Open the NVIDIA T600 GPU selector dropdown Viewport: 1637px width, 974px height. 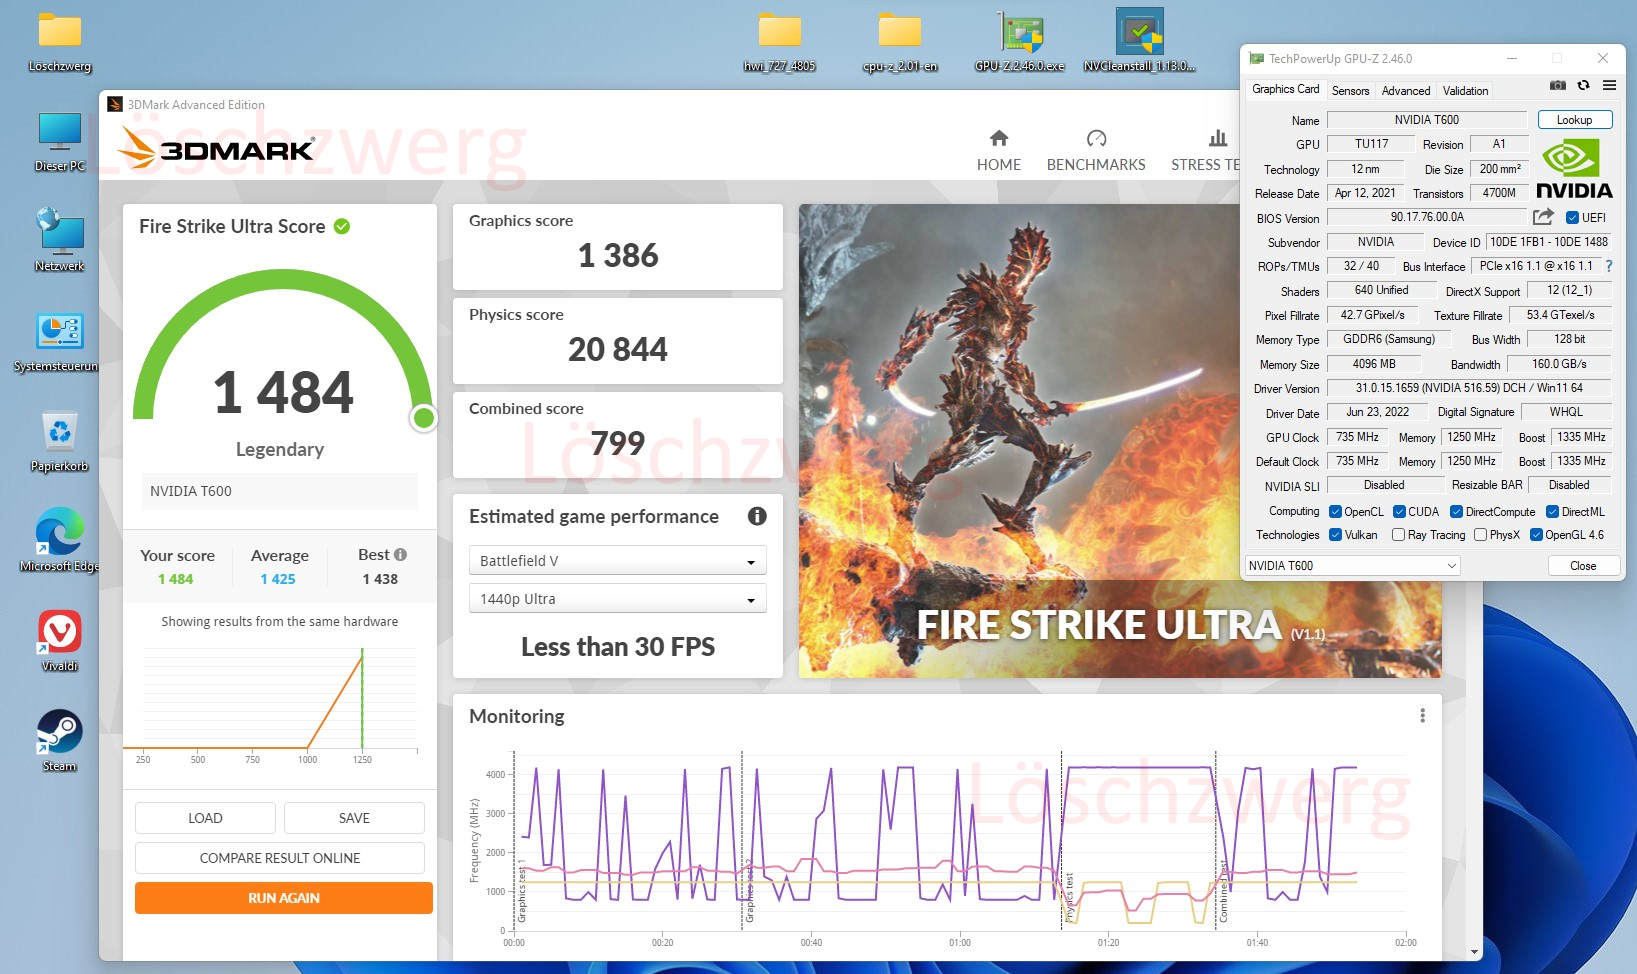point(1352,565)
